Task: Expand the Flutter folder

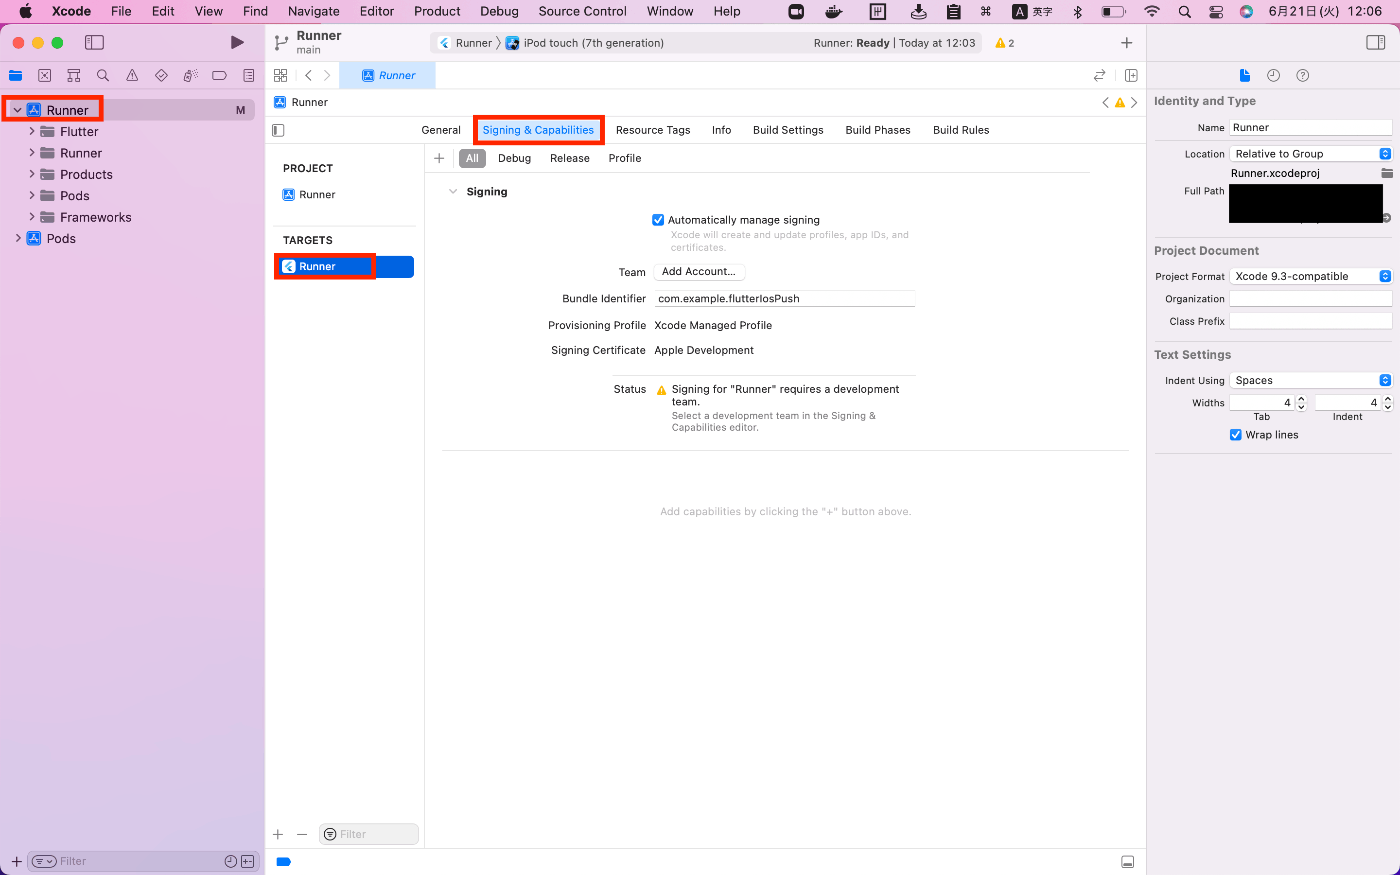Action: click(32, 131)
